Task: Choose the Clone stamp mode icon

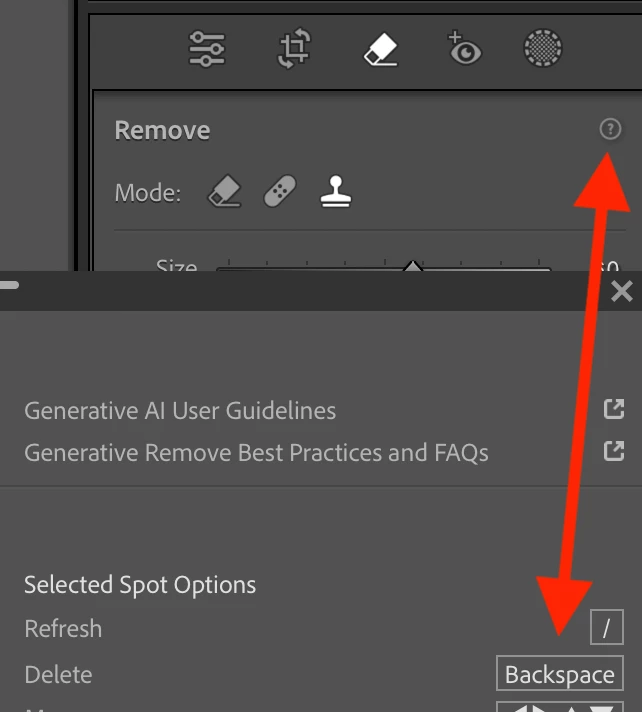Action: (336, 191)
